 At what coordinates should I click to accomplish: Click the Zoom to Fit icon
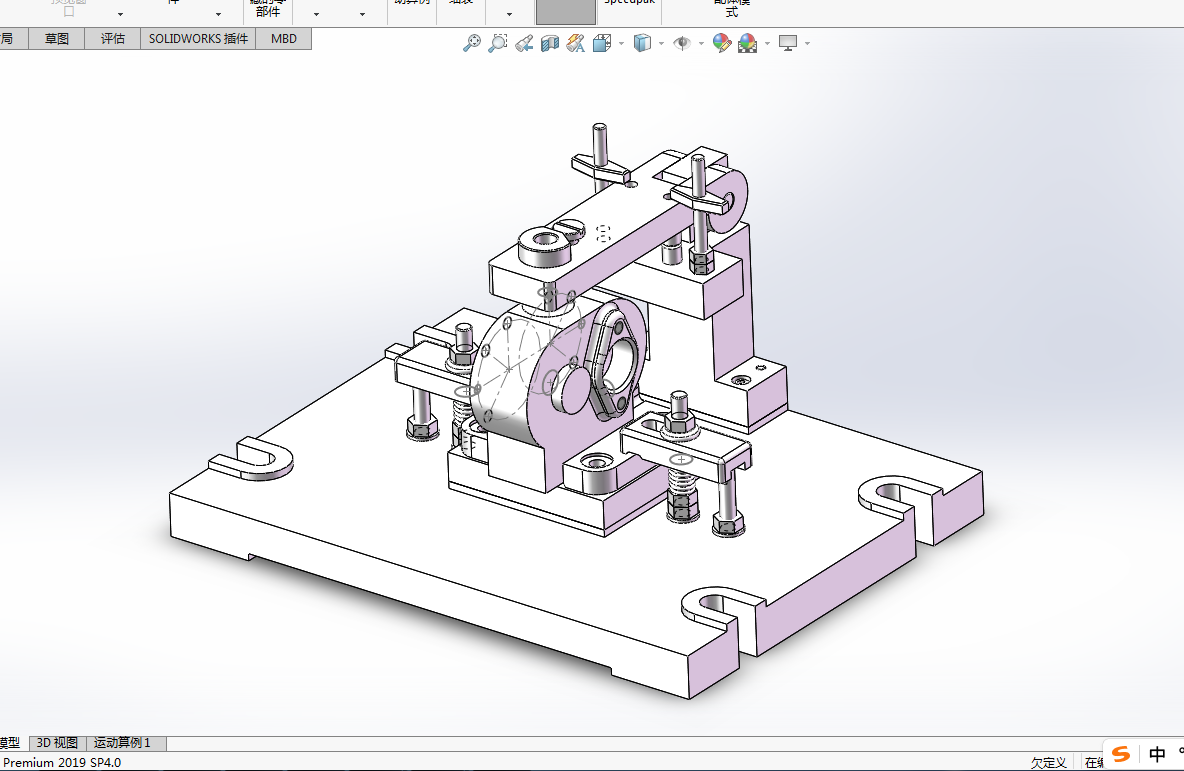point(472,43)
